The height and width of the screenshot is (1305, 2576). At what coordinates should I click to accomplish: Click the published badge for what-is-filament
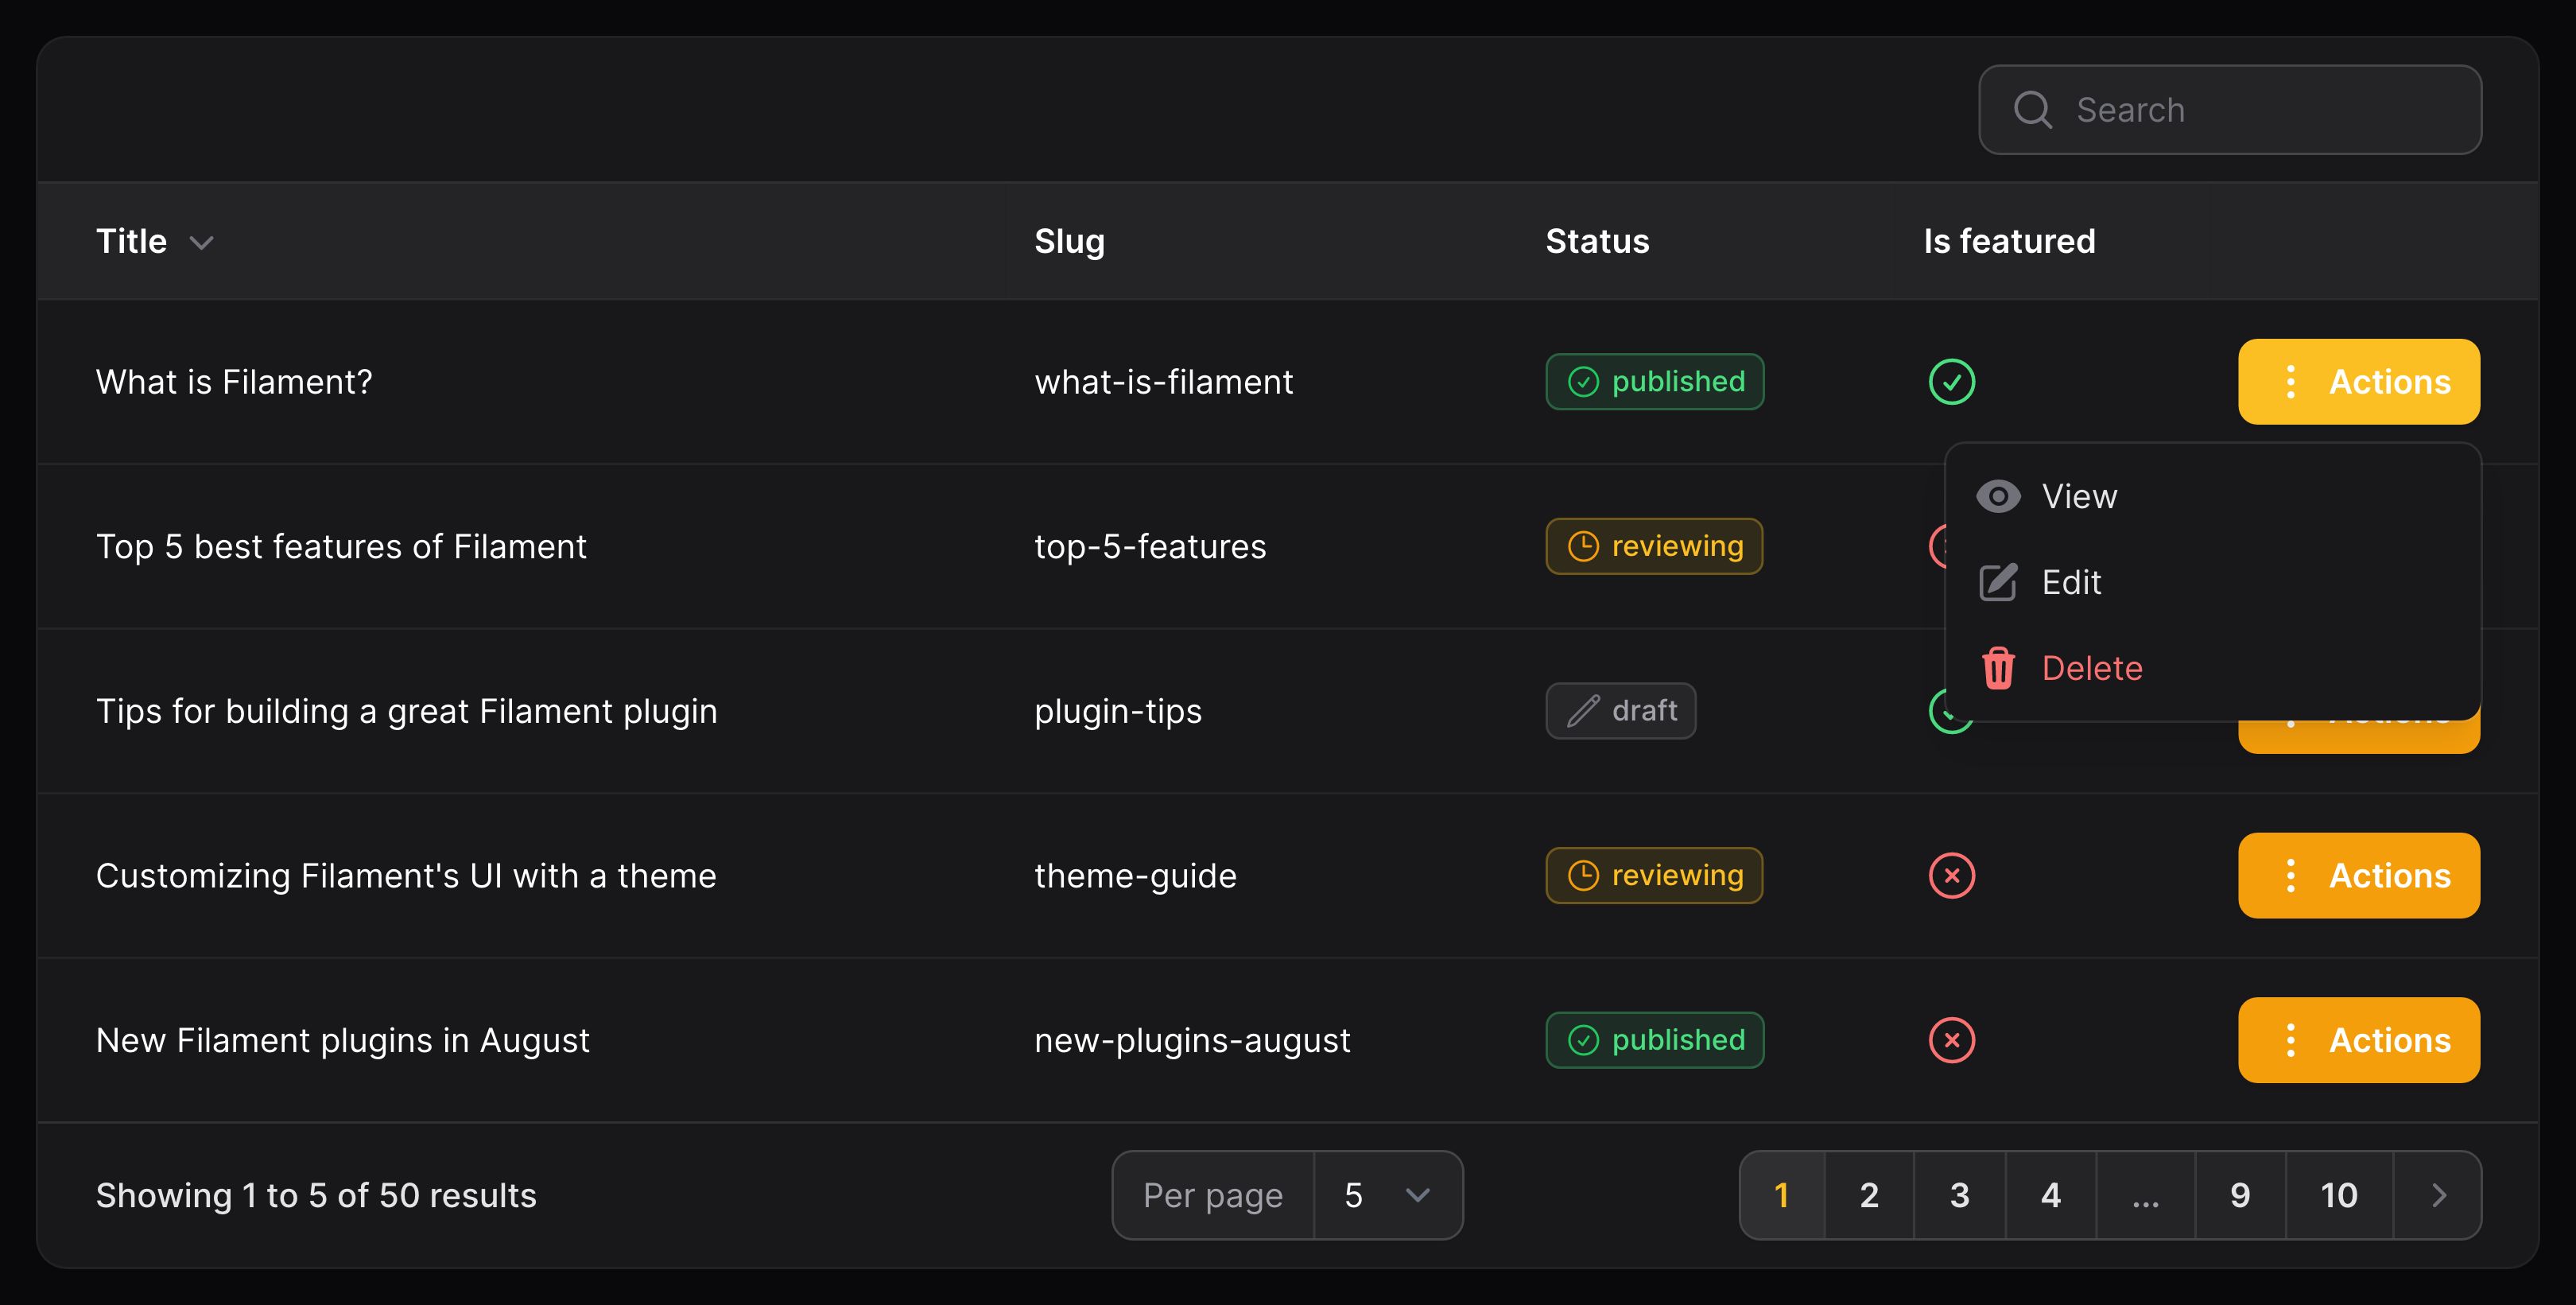1654,382
